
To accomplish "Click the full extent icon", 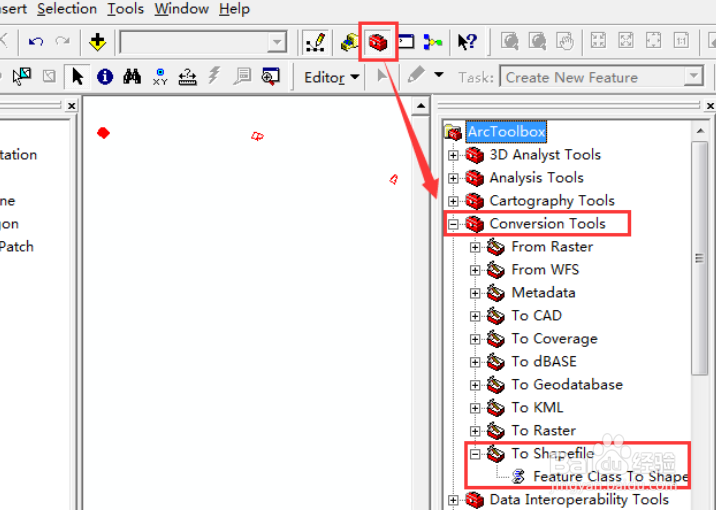I will point(653,40).
